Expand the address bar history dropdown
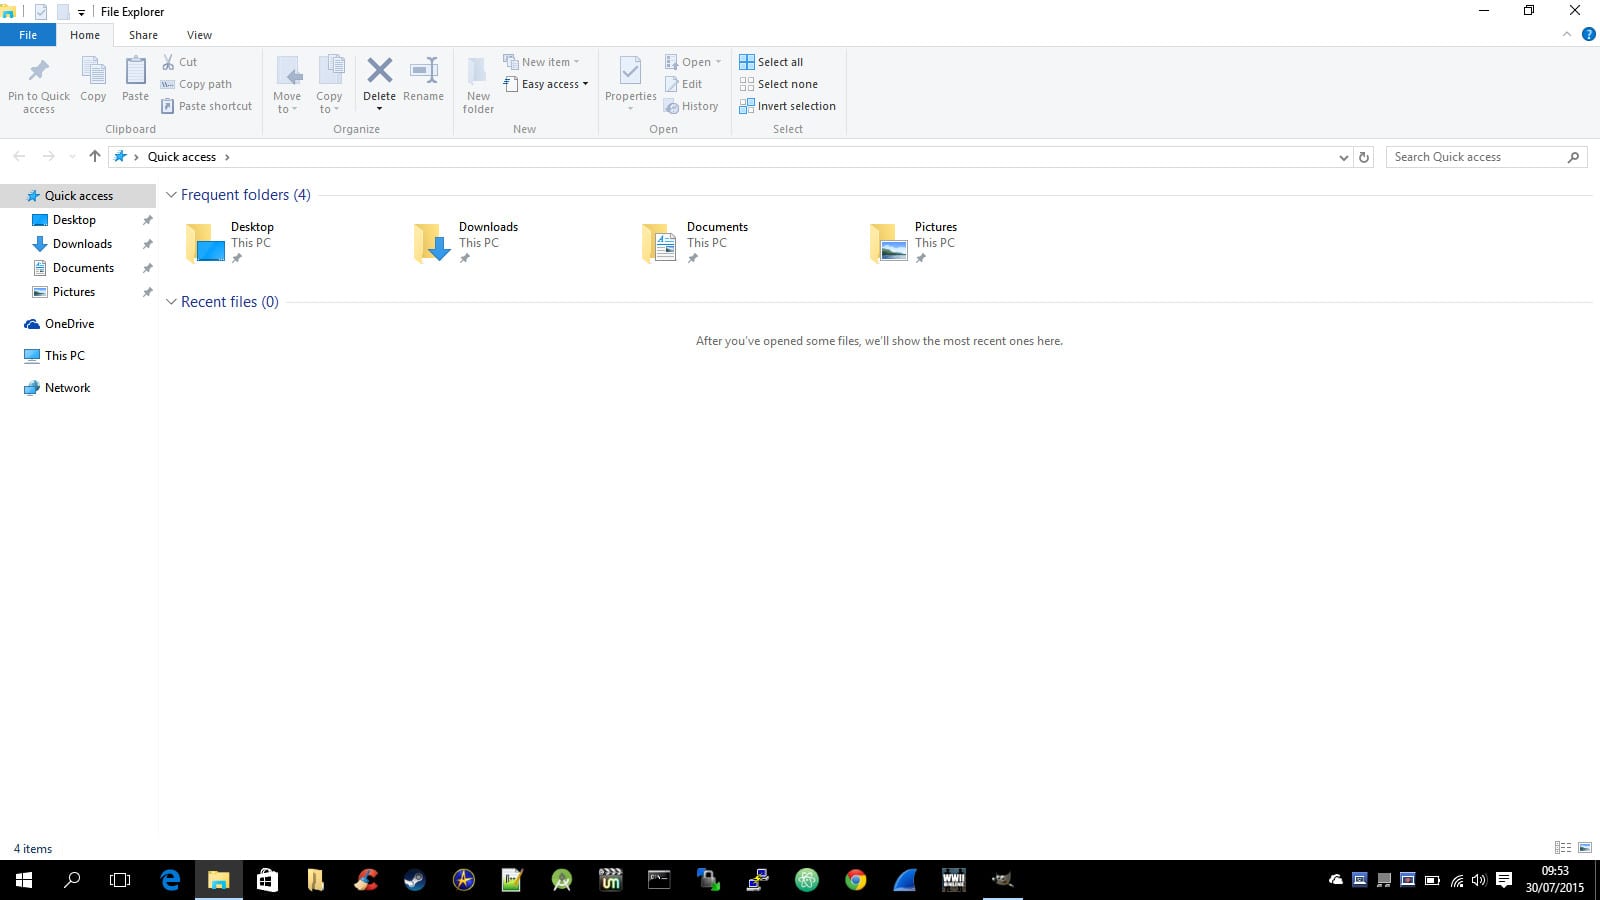This screenshot has height=900, width=1600. click(1343, 157)
